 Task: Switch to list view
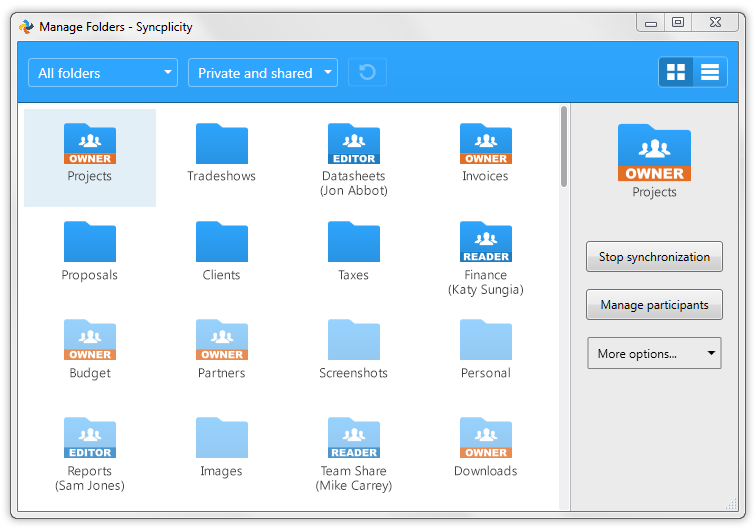(x=710, y=72)
